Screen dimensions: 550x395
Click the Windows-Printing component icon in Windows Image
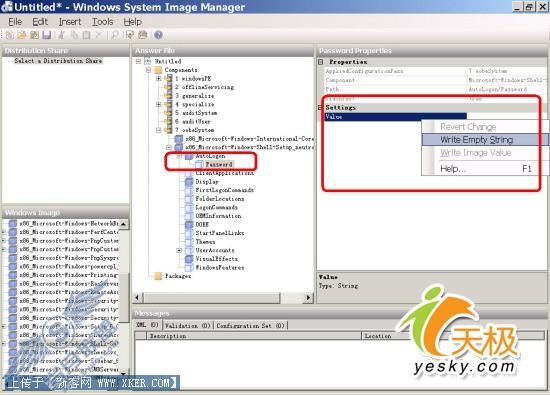pos(13,275)
